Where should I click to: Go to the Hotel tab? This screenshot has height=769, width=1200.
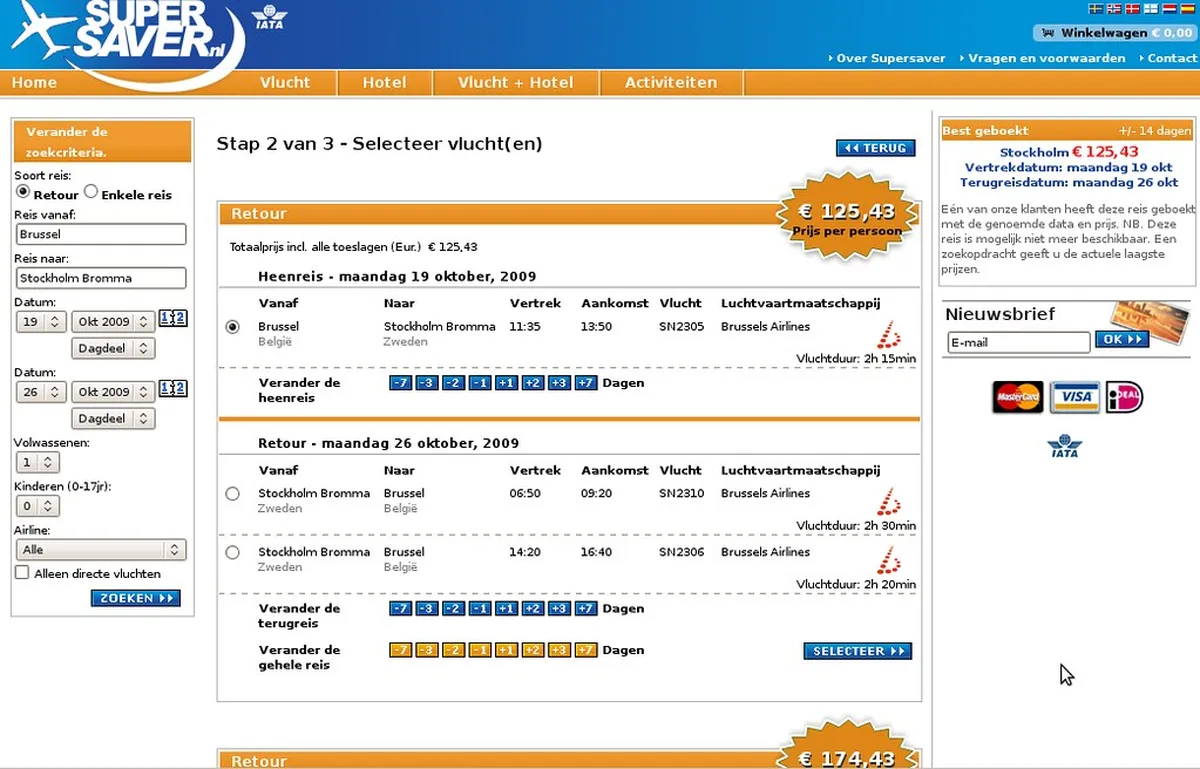tap(384, 82)
